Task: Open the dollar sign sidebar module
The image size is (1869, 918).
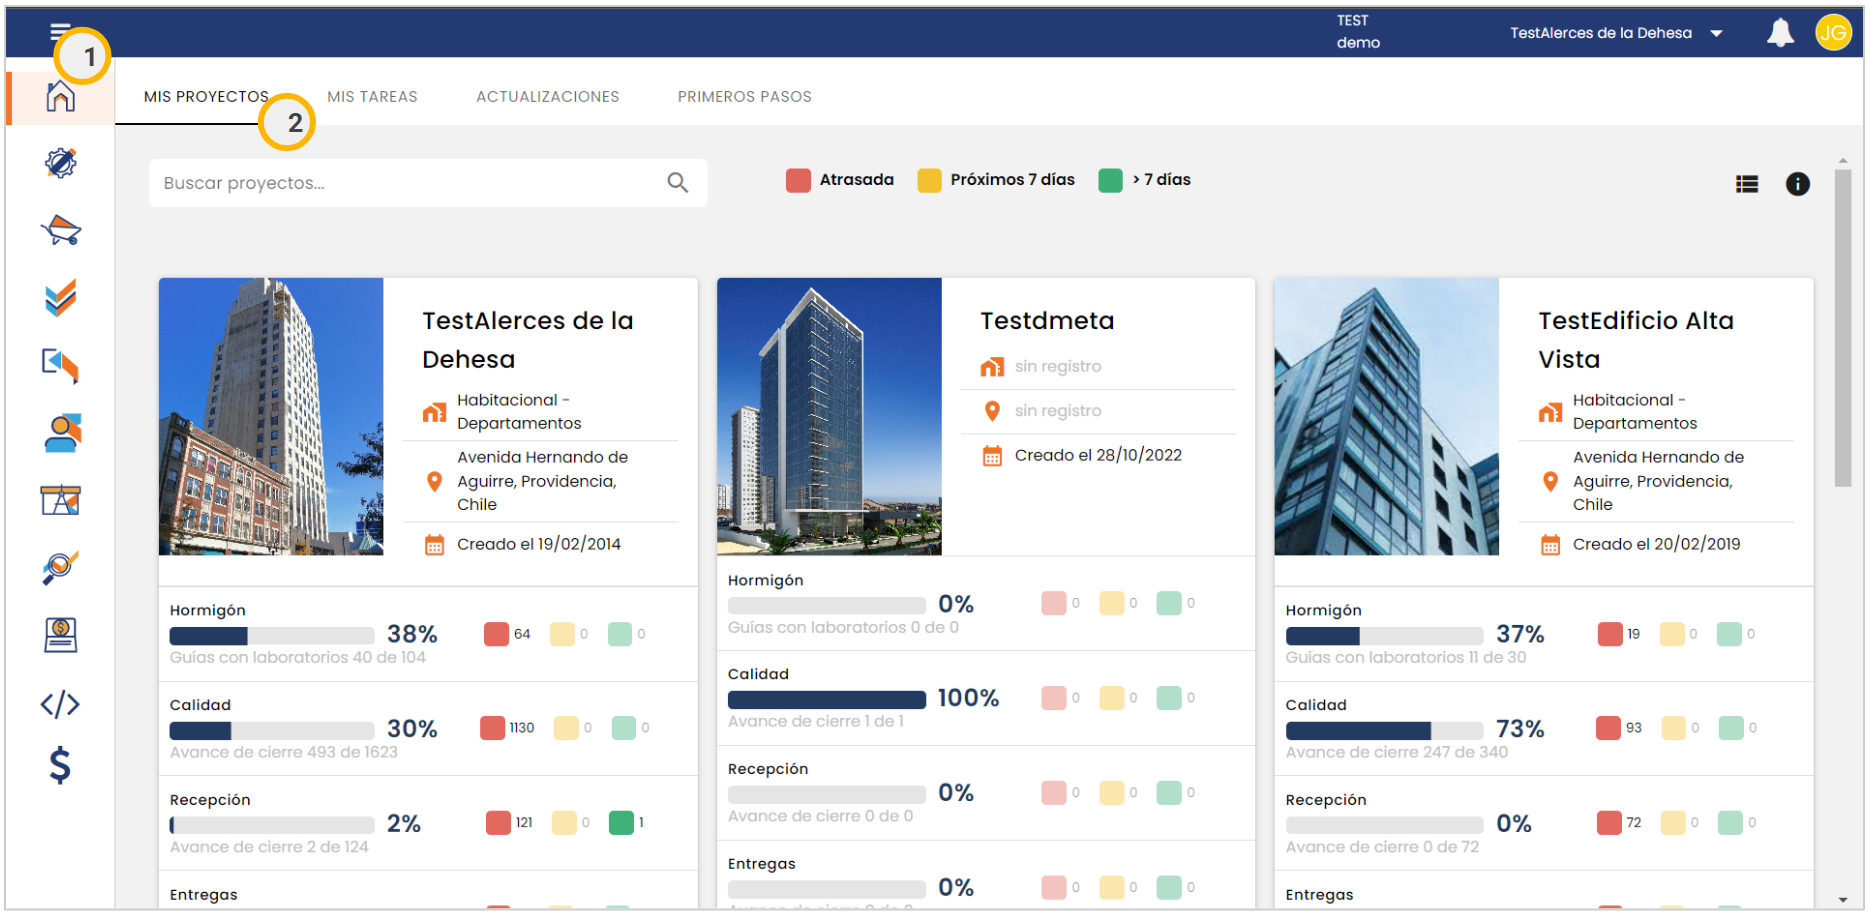Action: click(x=60, y=765)
